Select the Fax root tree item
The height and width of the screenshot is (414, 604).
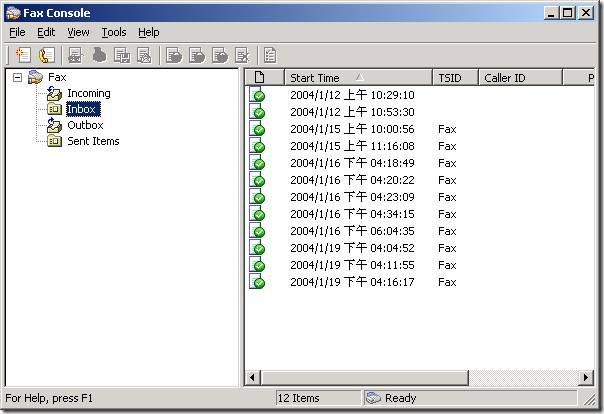point(57,77)
